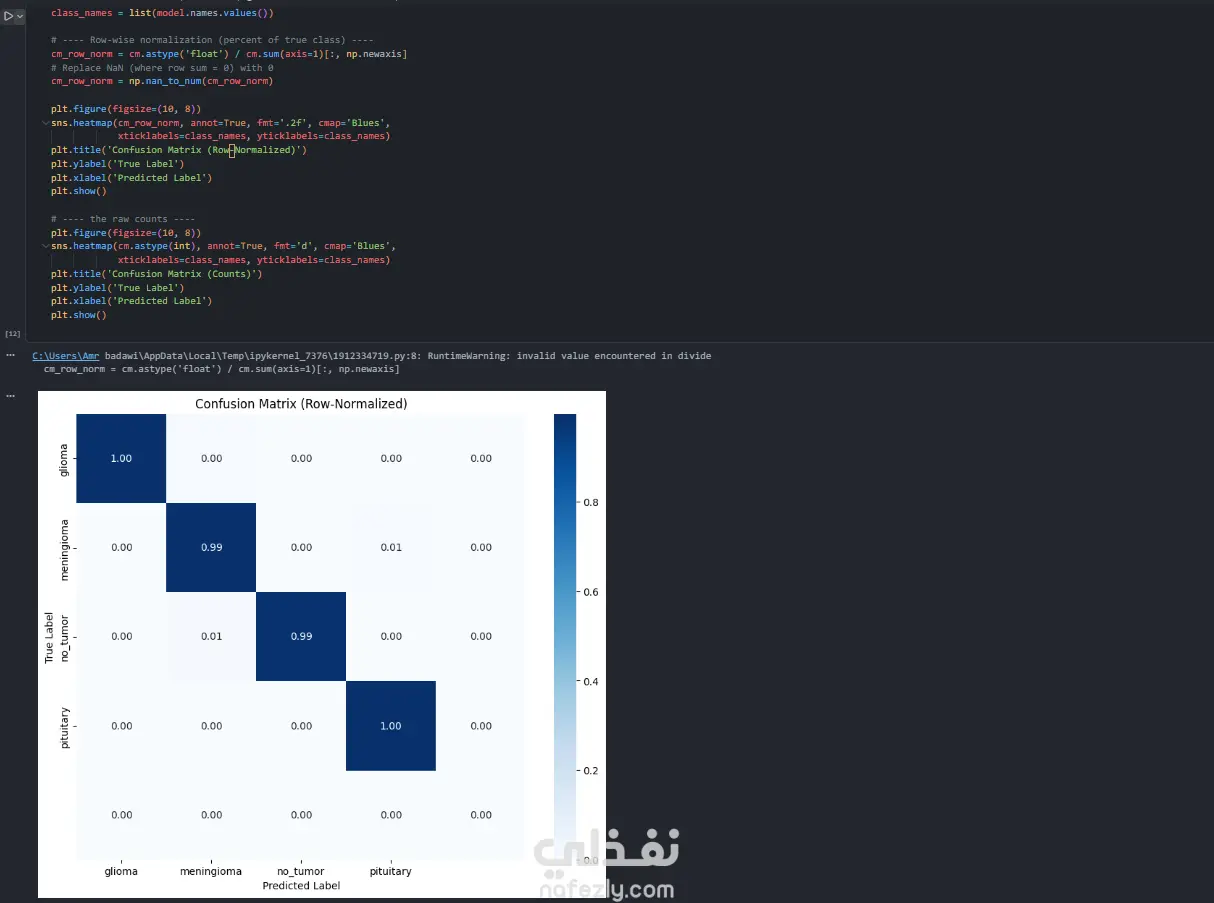The height and width of the screenshot is (903, 1214).
Task: Open the C:\Users\Amr file path link
Action: point(67,355)
